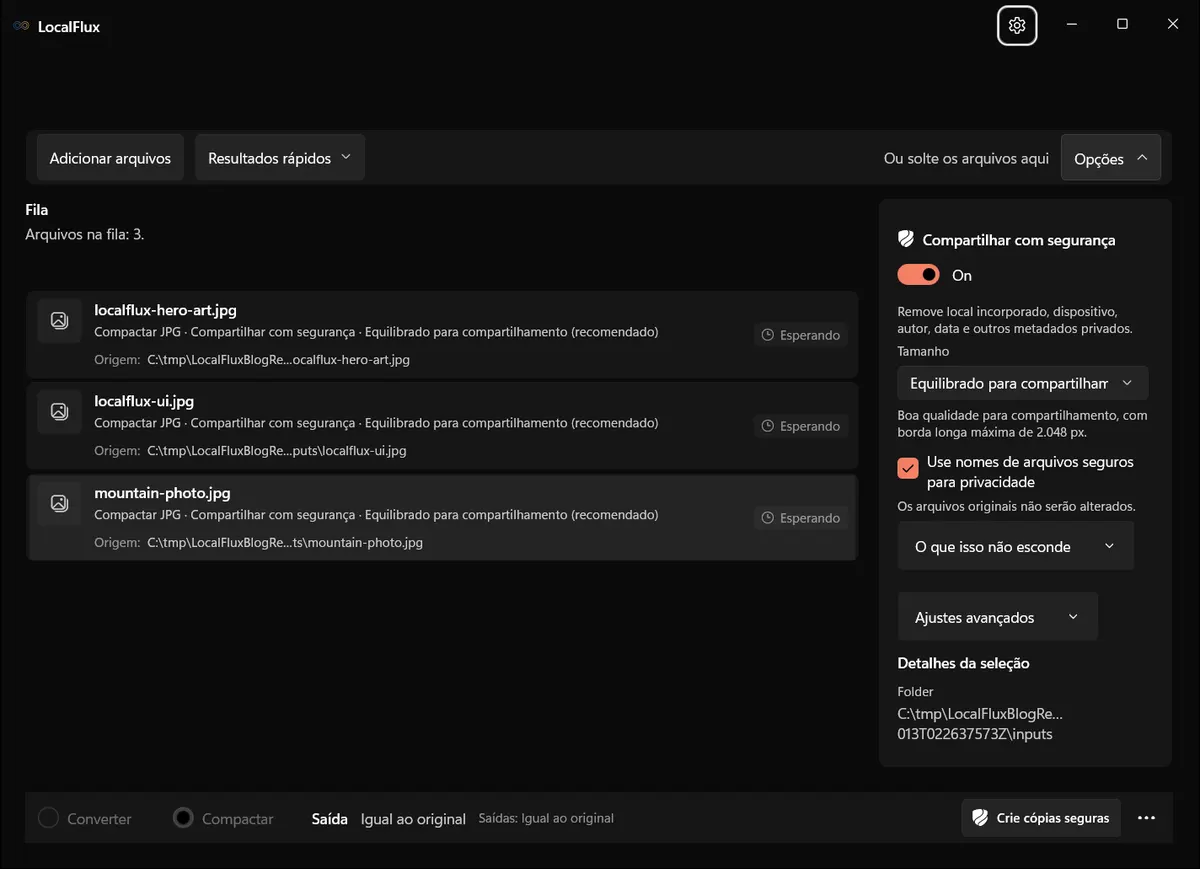Click Ou solte os arquivos aqui text
This screenshot has width=1200, height=869.
(x=966, y=158)
